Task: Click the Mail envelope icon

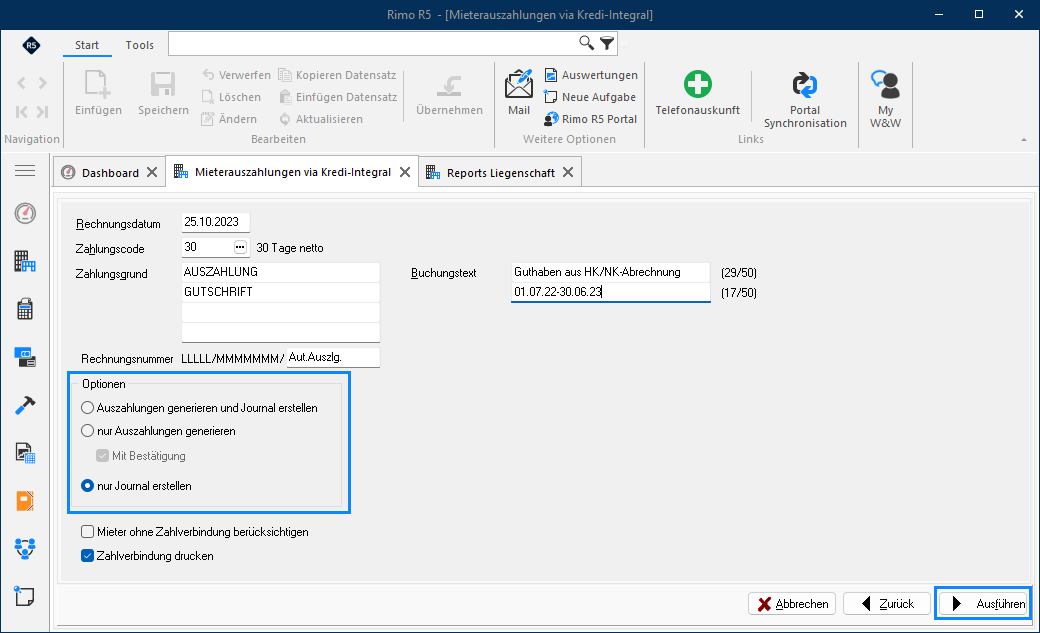Action: click(519, 85)
